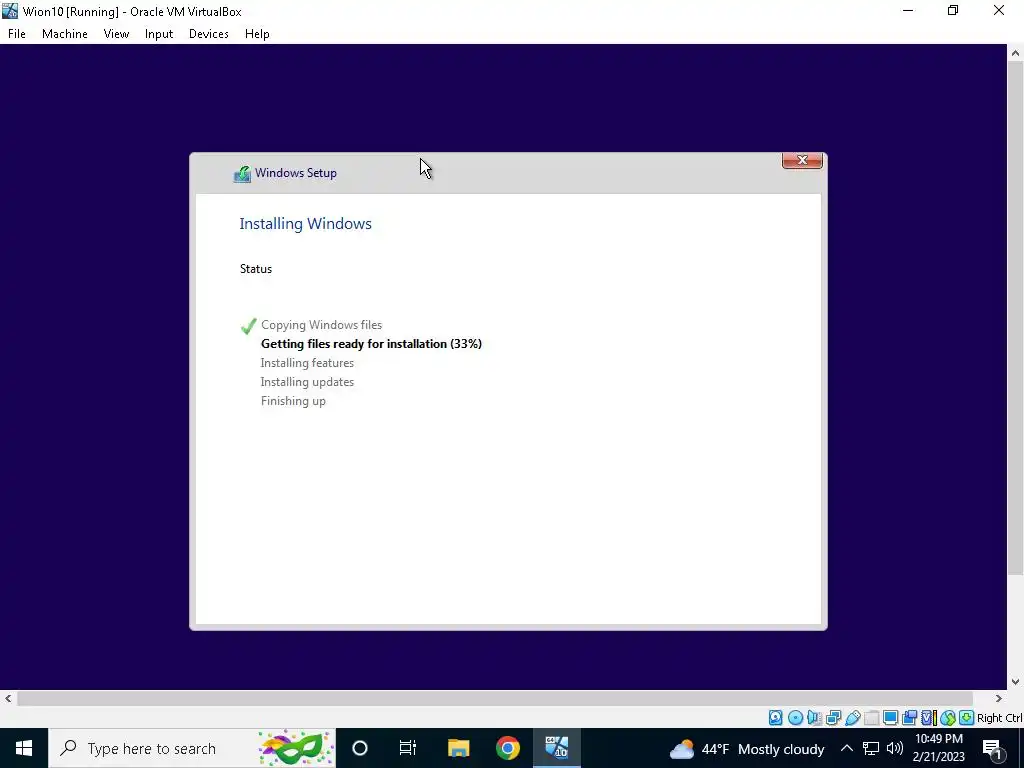This screenshot has height=768, width=1024.
Task: Open the Input menu
Action: [159, 34]
